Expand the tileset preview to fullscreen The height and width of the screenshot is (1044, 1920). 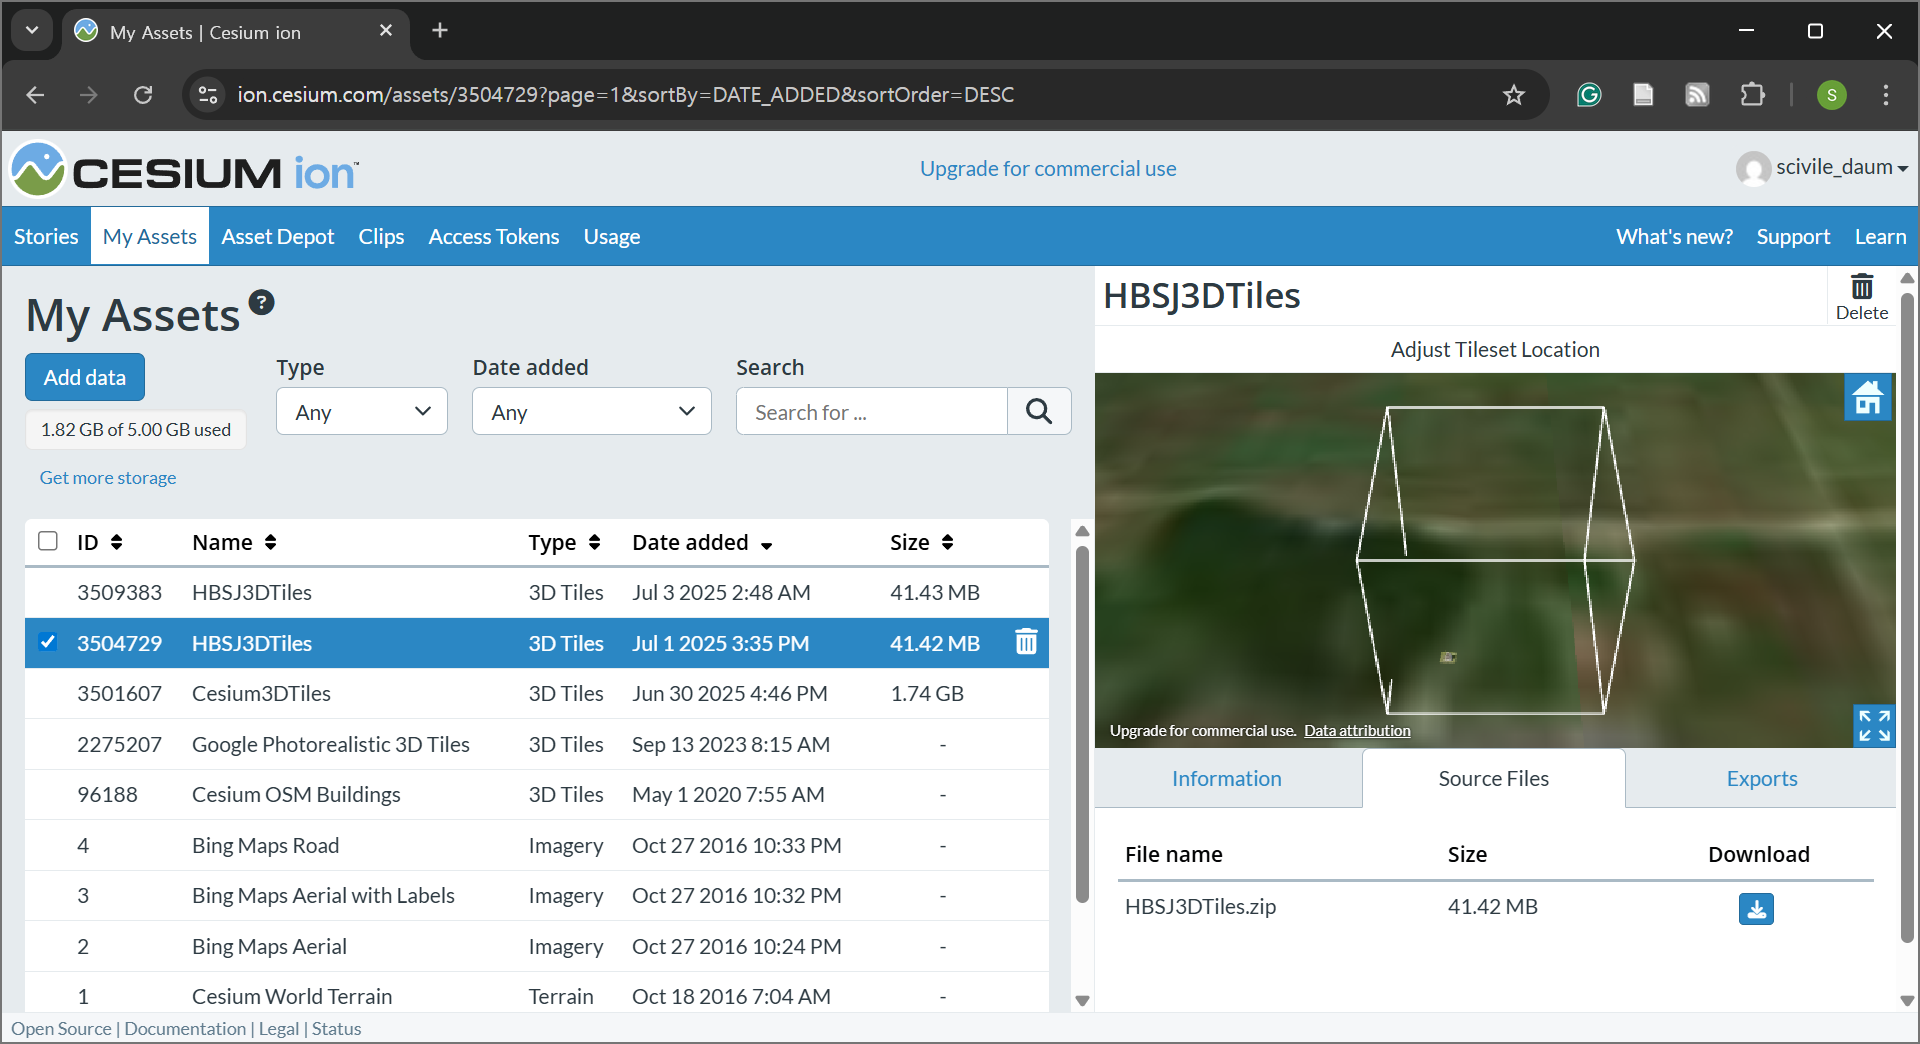pos(1874,725)
